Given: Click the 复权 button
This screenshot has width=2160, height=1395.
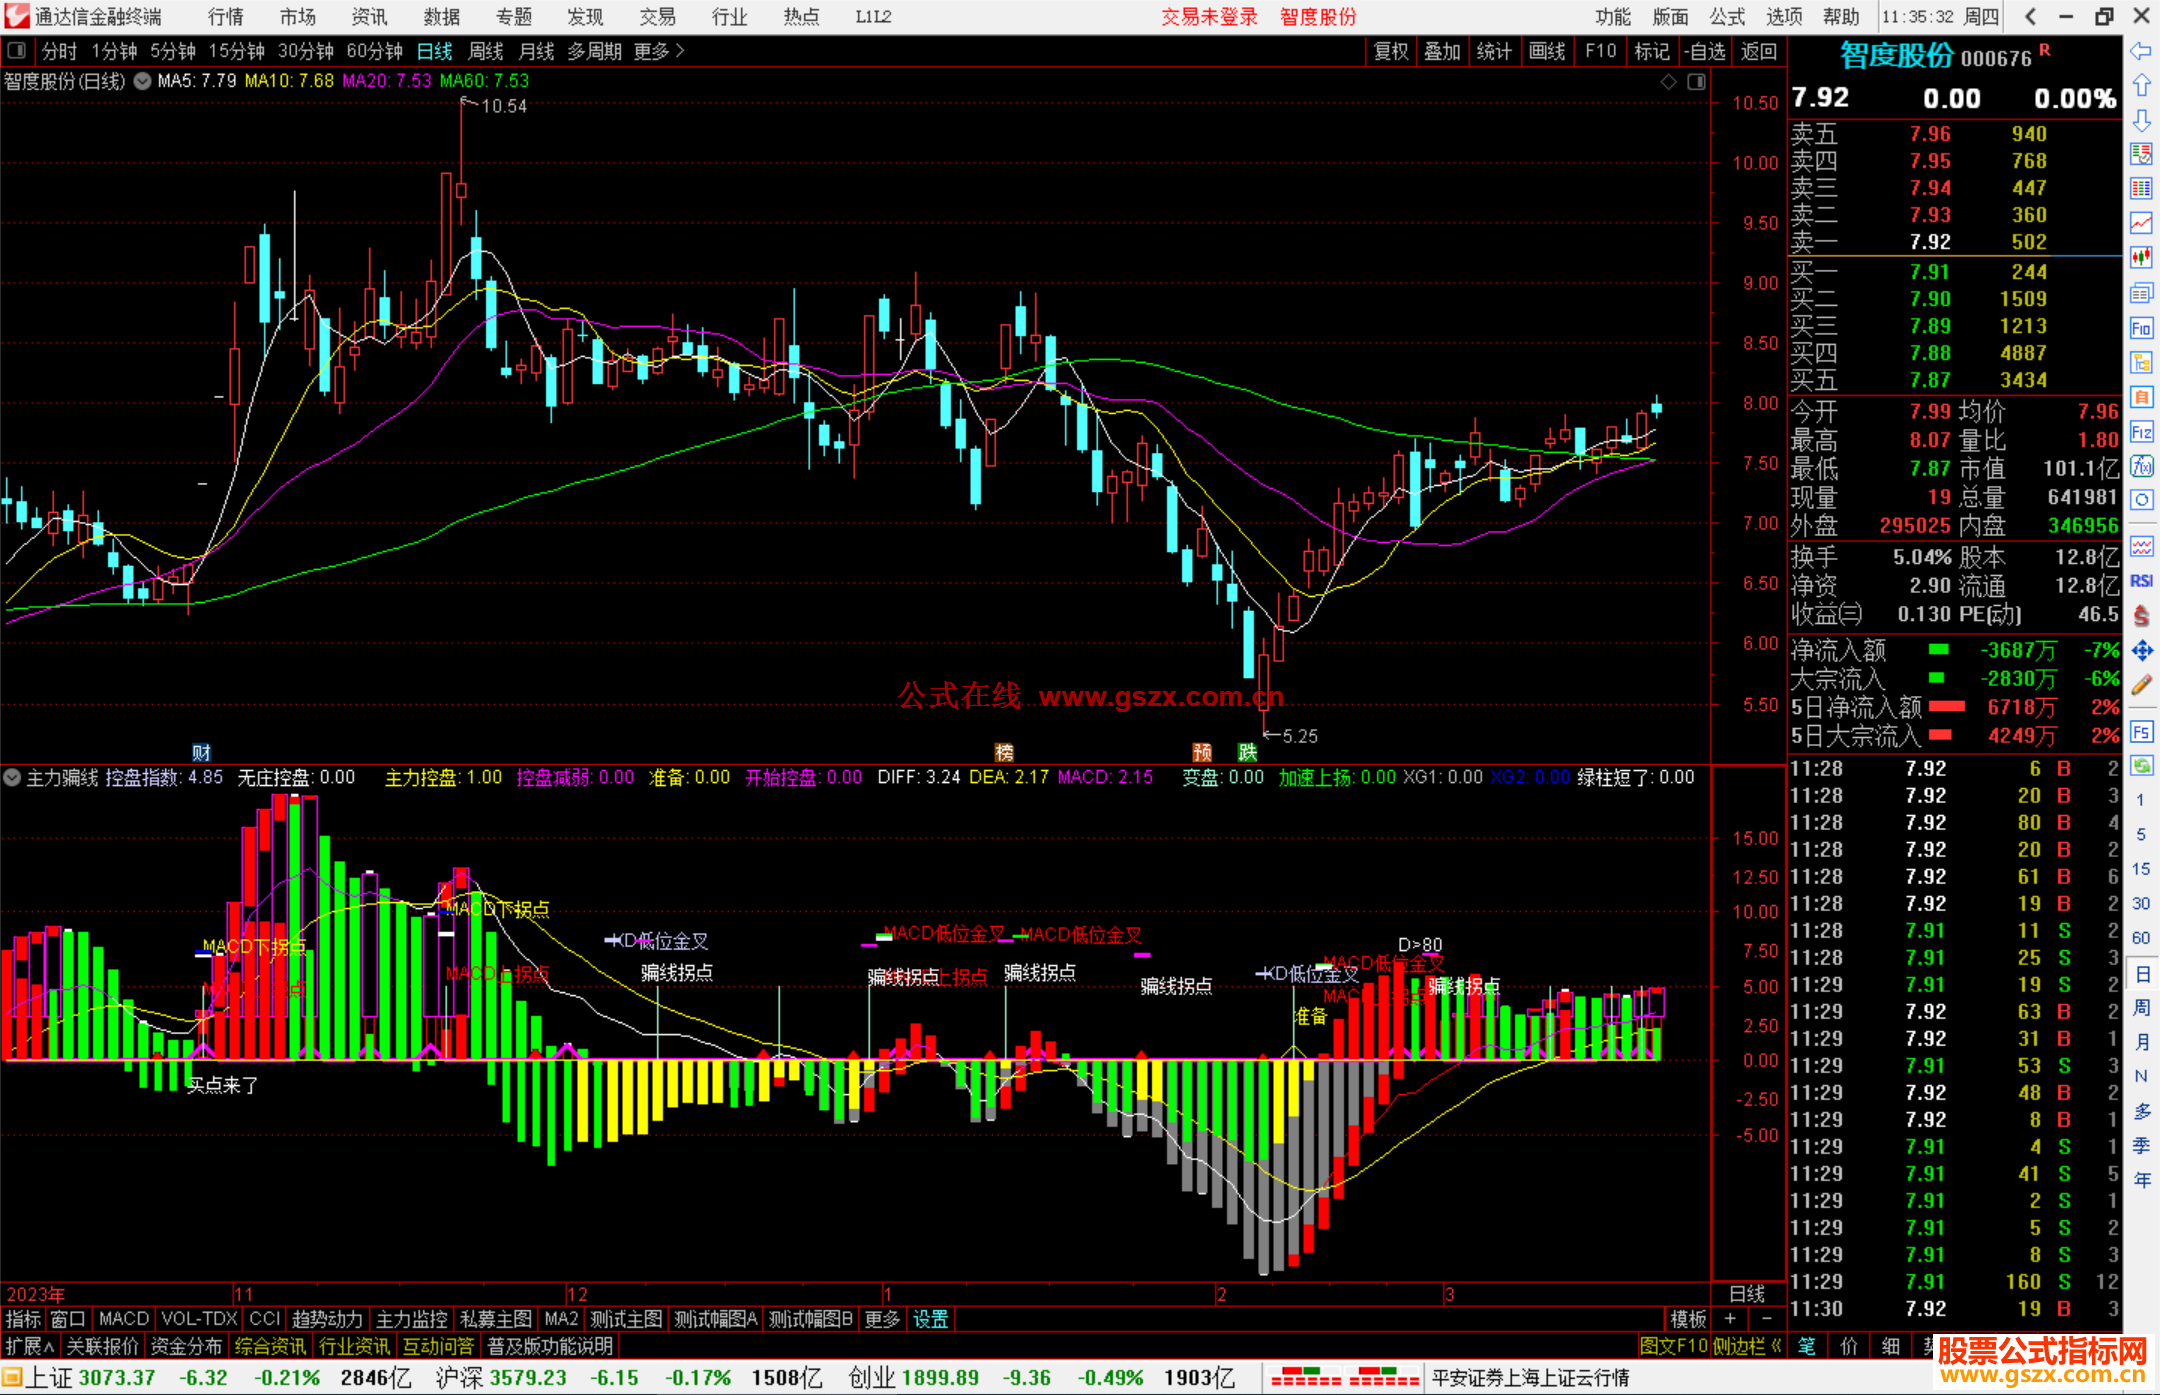Looking at the screenshot, I should pos(1390,51).
